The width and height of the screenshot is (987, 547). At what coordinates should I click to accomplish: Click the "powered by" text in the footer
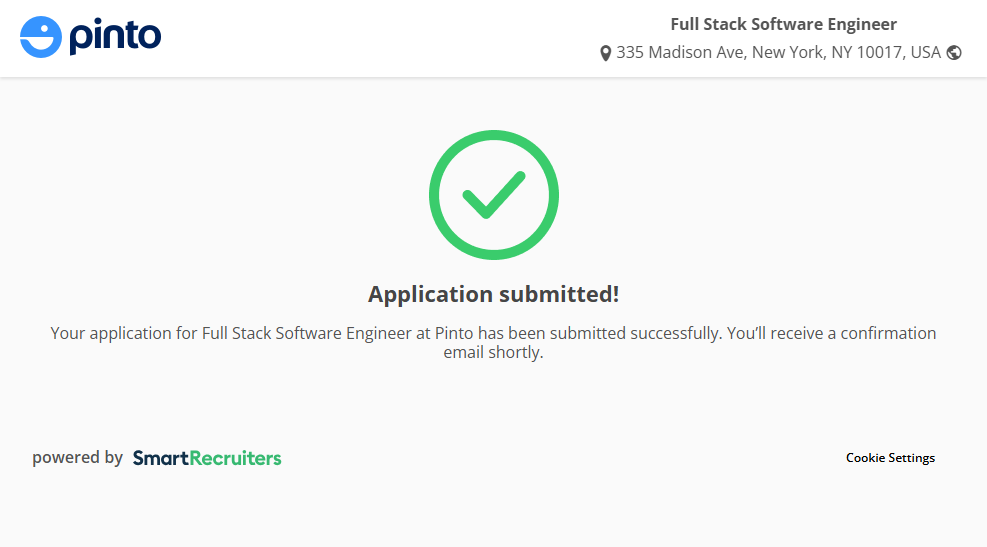click(77, 458)
